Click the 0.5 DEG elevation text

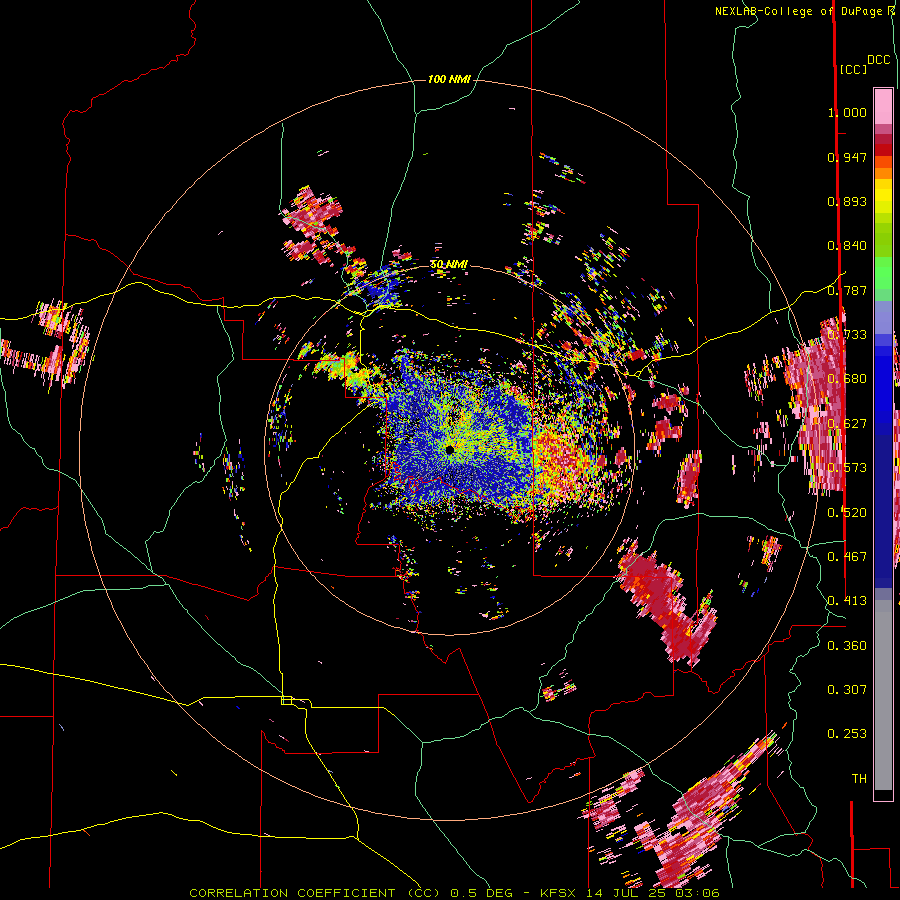coord(483,893)
